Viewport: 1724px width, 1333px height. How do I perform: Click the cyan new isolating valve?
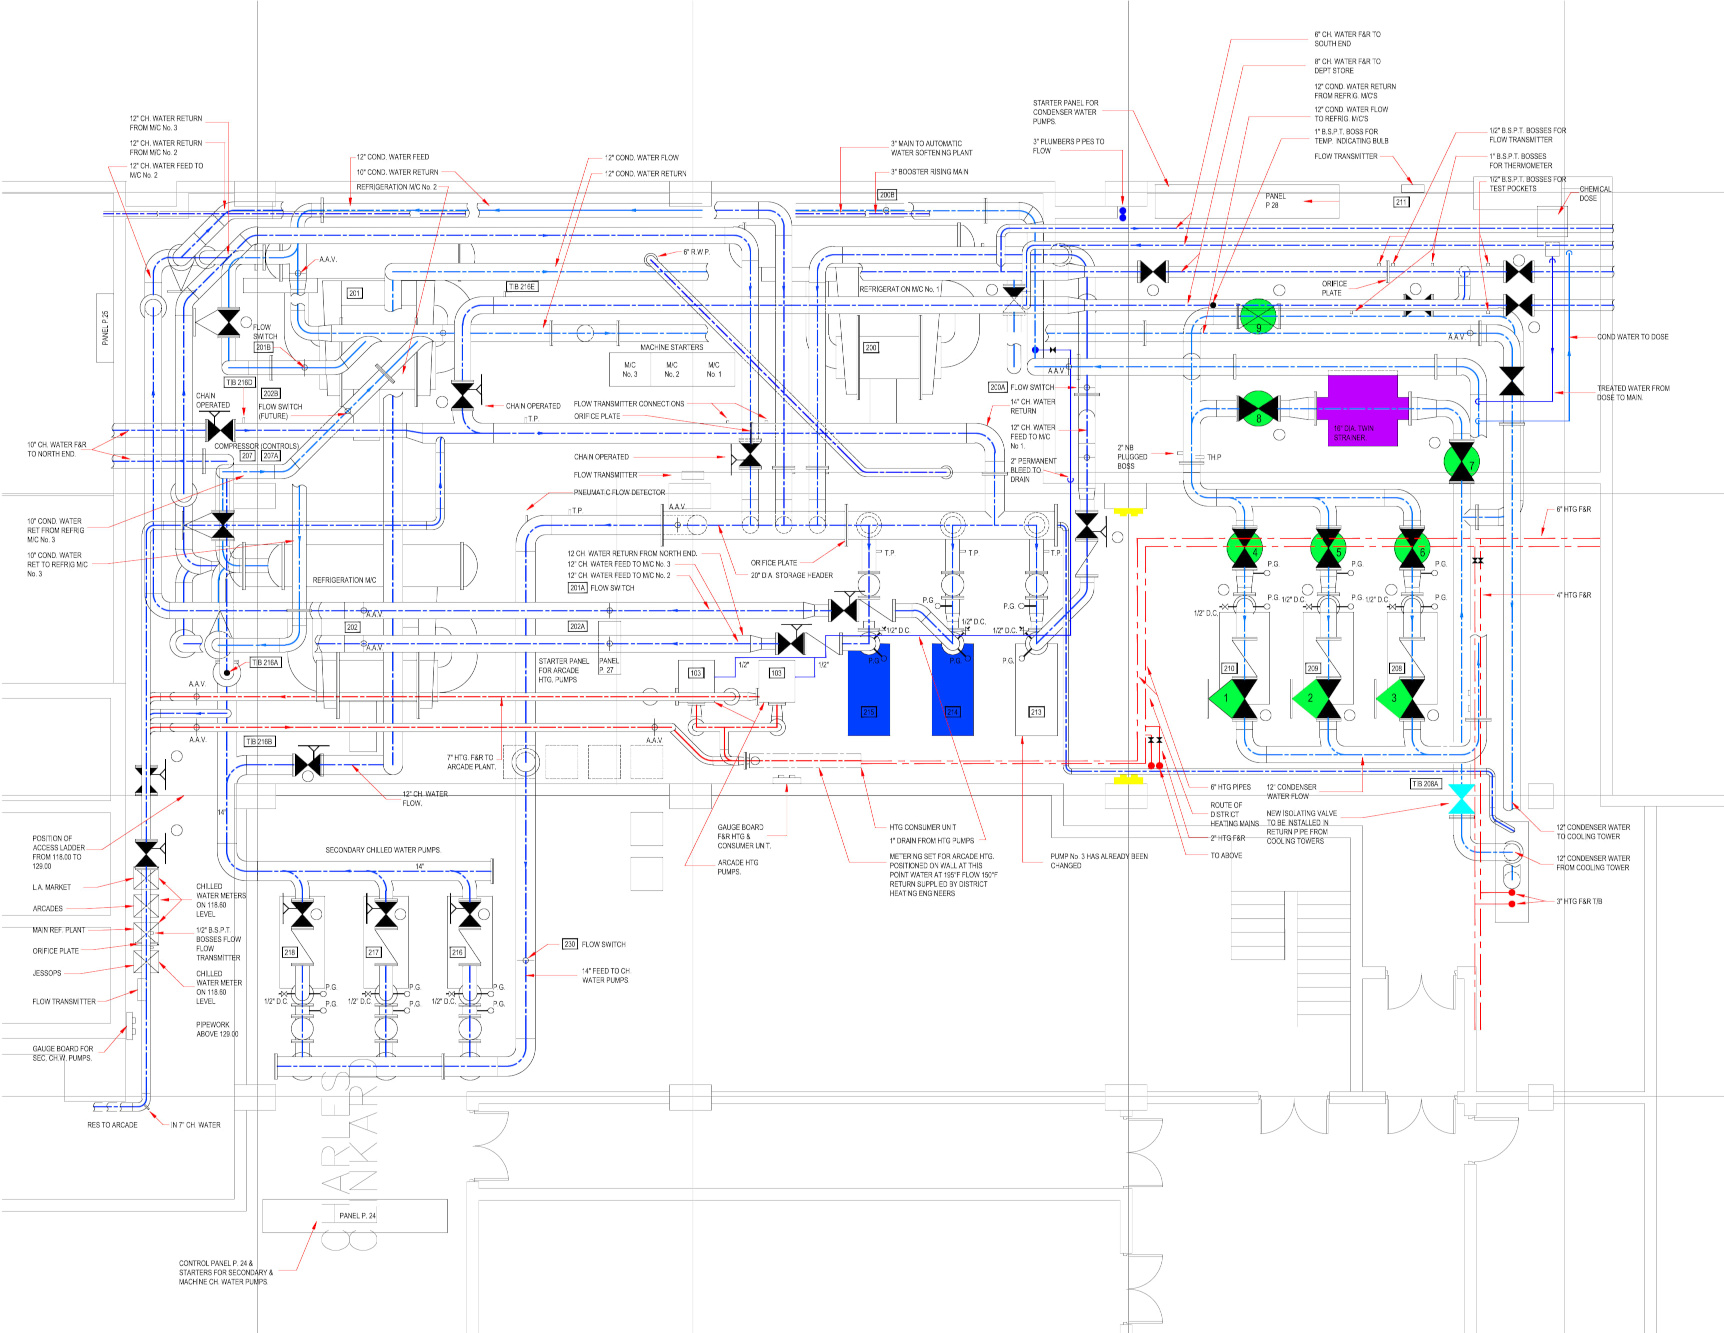click(1461, 799)
